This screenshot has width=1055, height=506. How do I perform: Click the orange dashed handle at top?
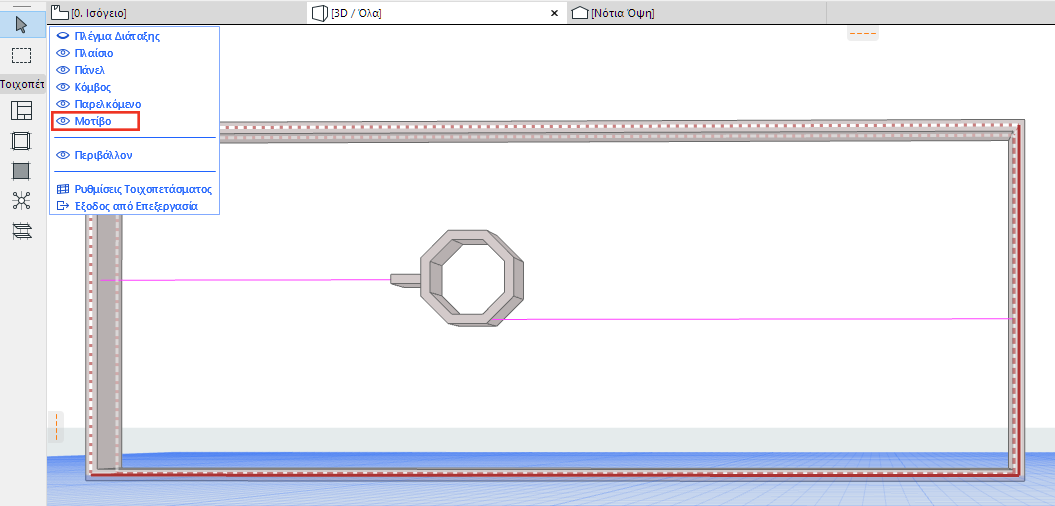[863, 33]
